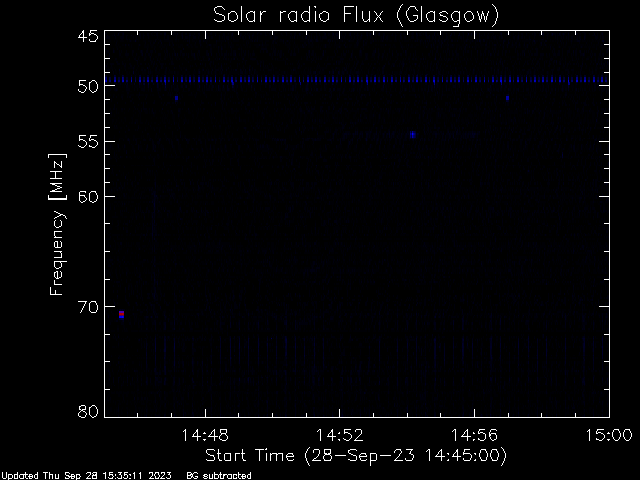Click the Updated timestamp text at bottom
This screenshot has width=640, height=480.
pyautogui.click(x=87, y=476)
